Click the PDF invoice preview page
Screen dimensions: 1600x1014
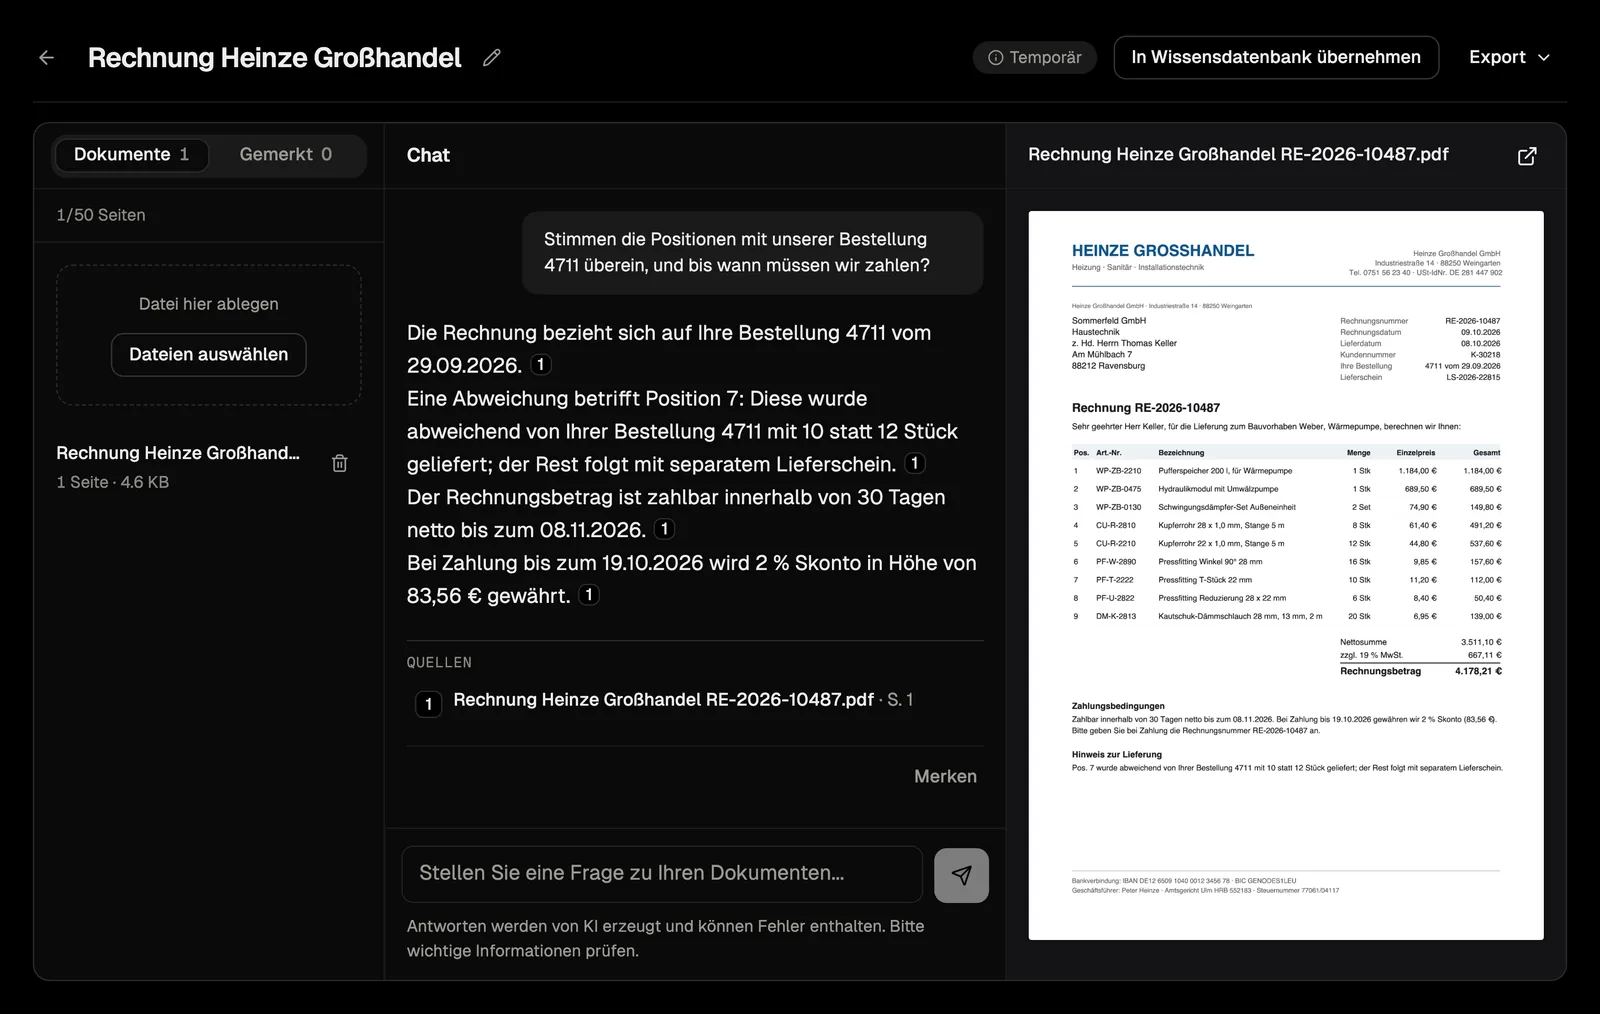[1286, 575]
